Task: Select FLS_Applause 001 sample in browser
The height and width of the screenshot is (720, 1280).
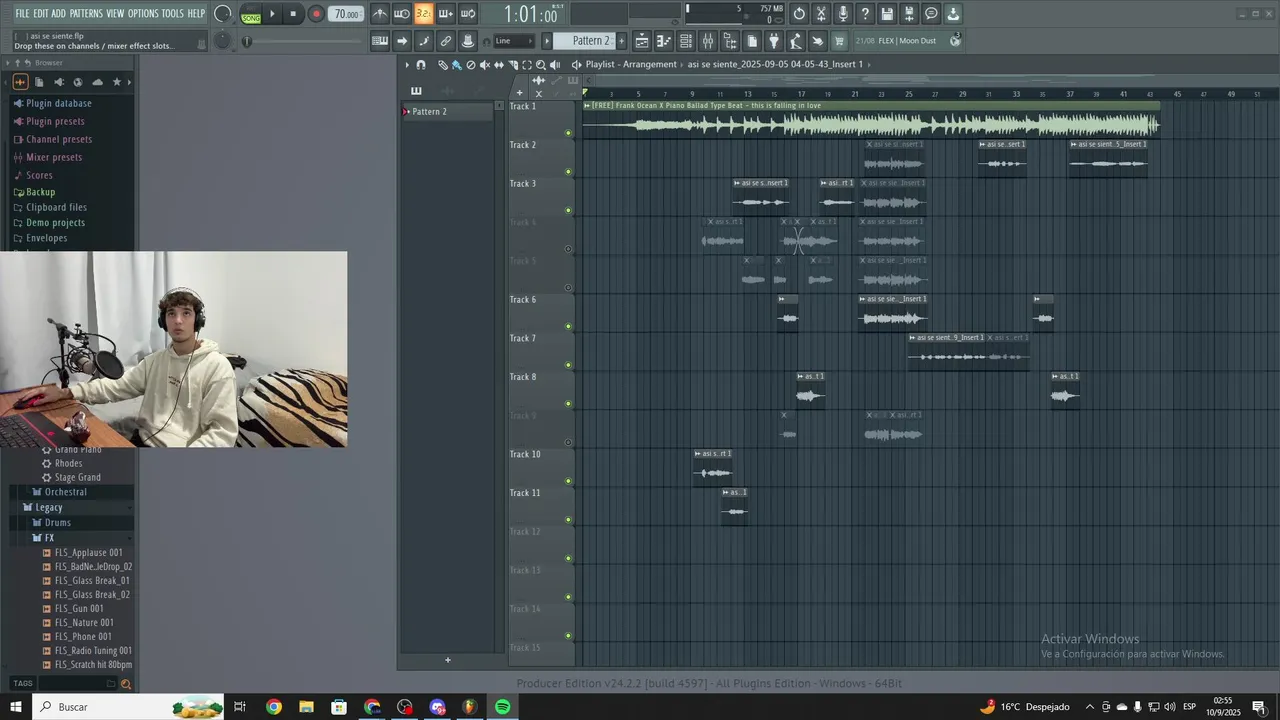Action: click(88, 552)
